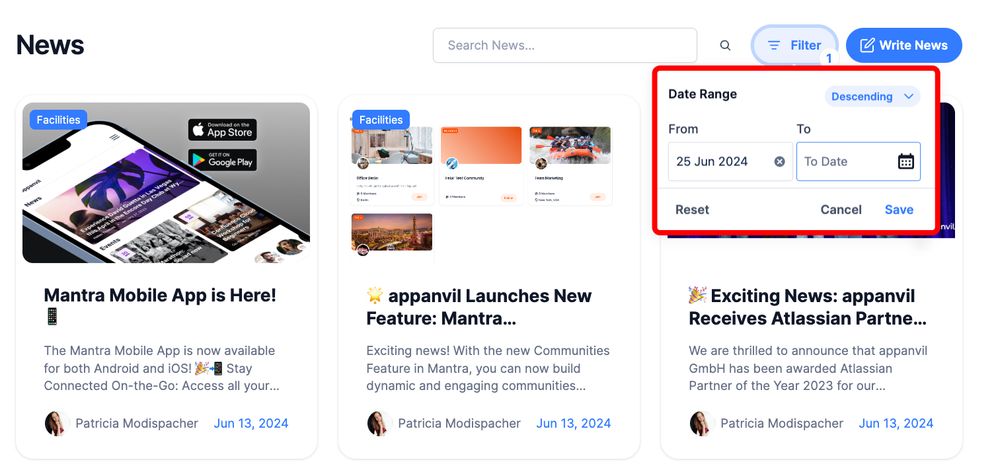Click the Mantra Mobile App description text

click(x=162, y=368)
